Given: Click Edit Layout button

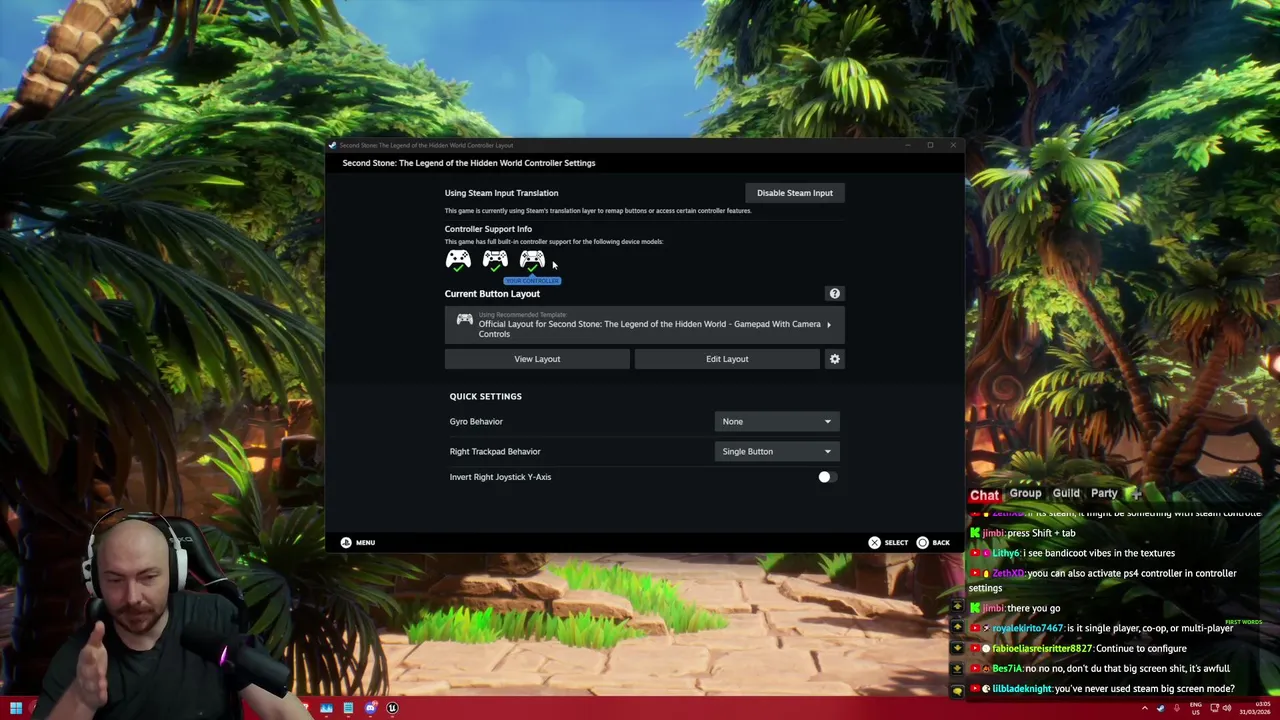Looking at the screenshot, I should 727,359.
